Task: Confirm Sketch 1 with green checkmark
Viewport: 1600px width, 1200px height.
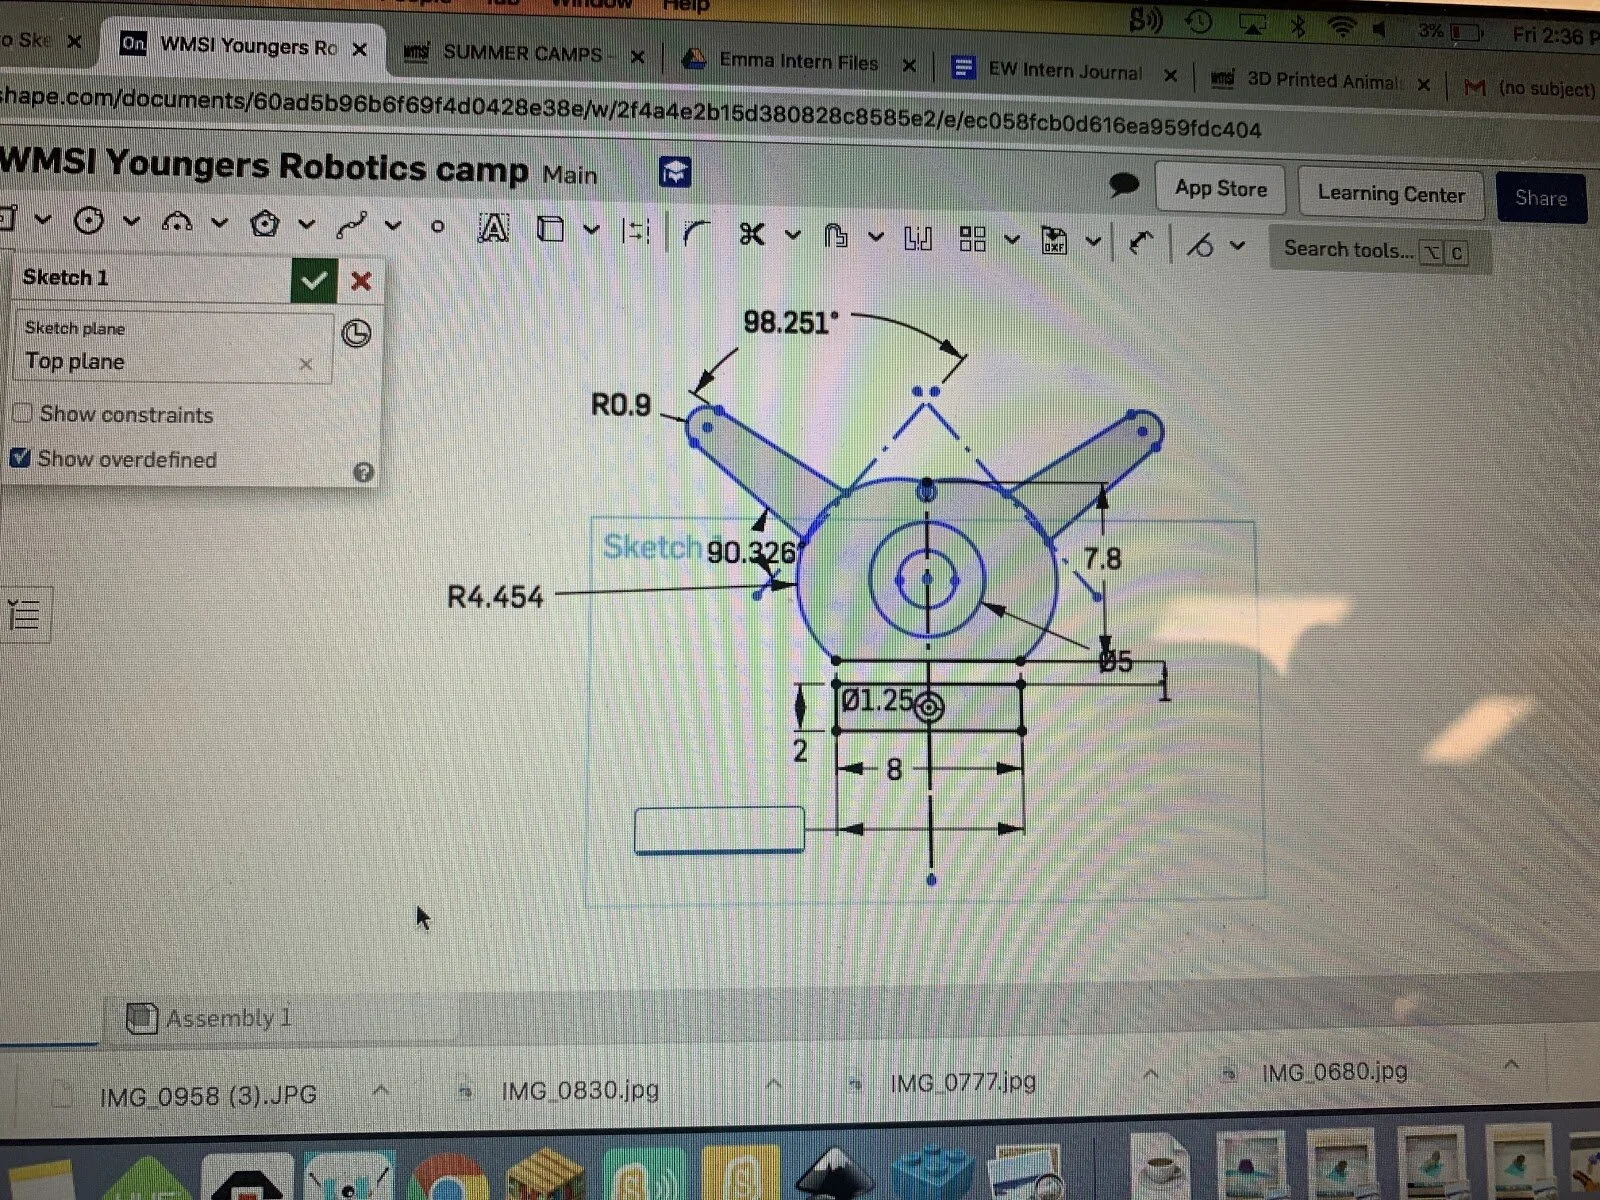Action: click(x=315, y=281)
